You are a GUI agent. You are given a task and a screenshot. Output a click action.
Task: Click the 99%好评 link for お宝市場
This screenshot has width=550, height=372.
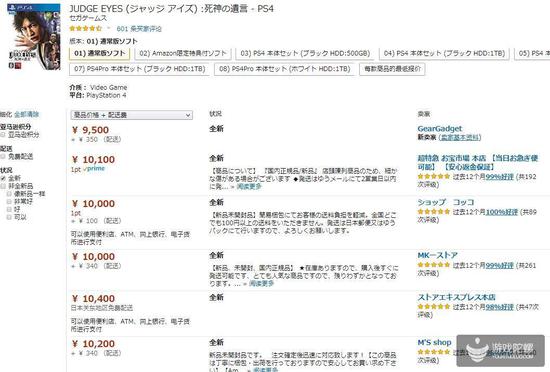coord(499,177)
